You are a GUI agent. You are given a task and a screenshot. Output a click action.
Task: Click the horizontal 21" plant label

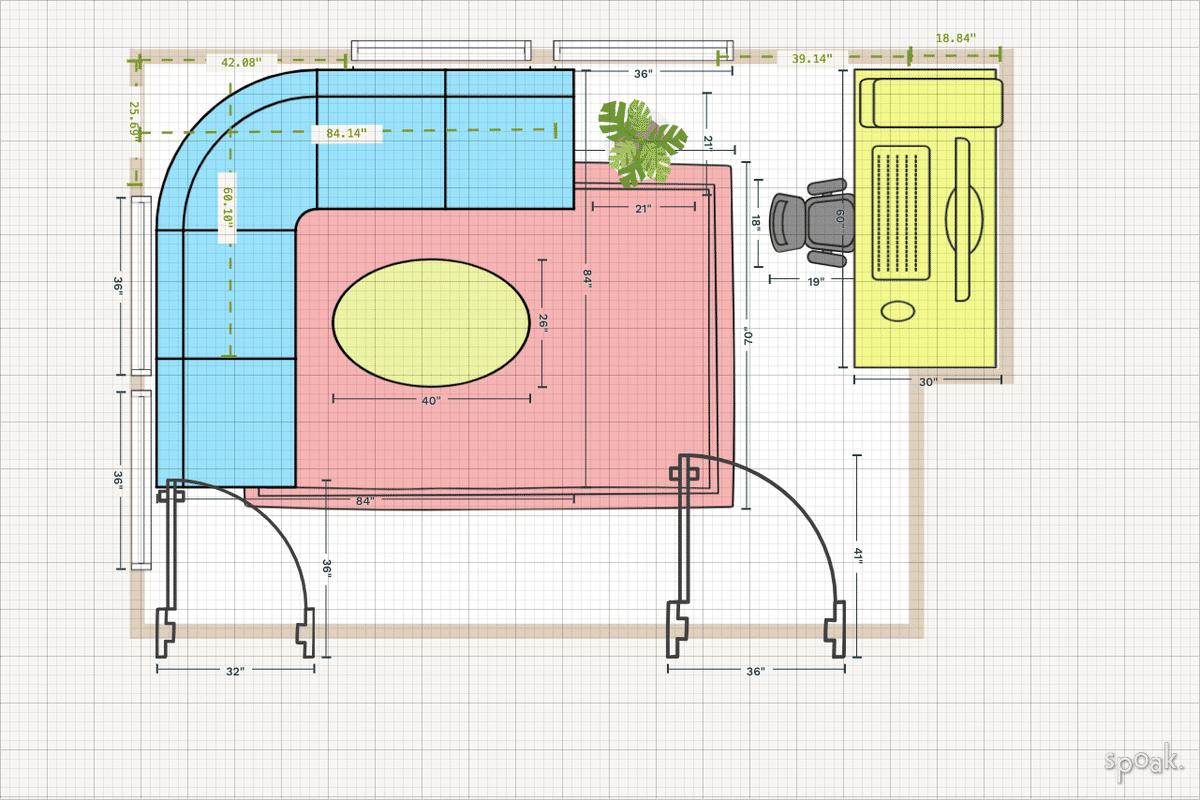pos(643,208)
